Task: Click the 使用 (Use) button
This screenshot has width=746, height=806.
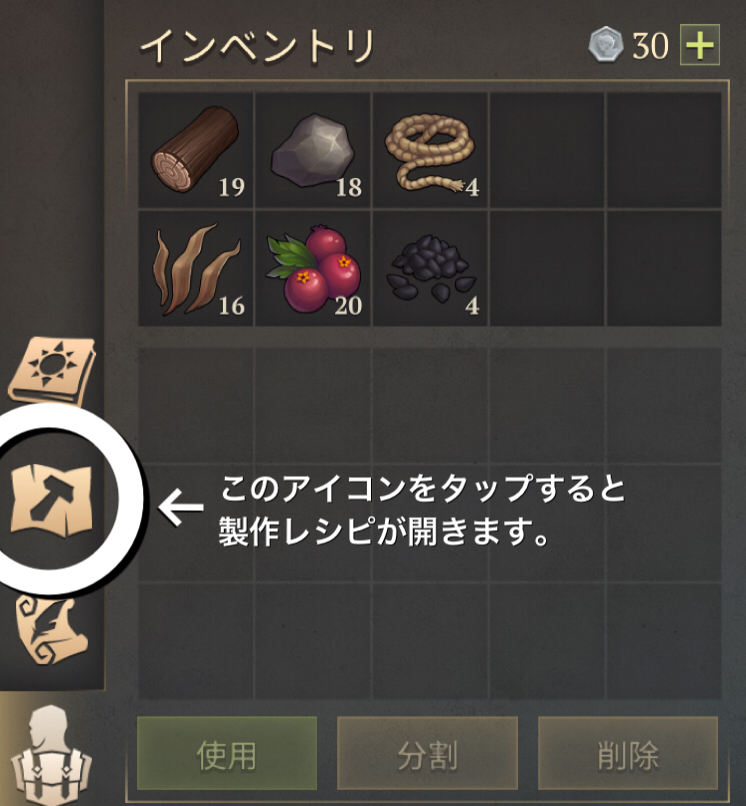Action: 227,754
